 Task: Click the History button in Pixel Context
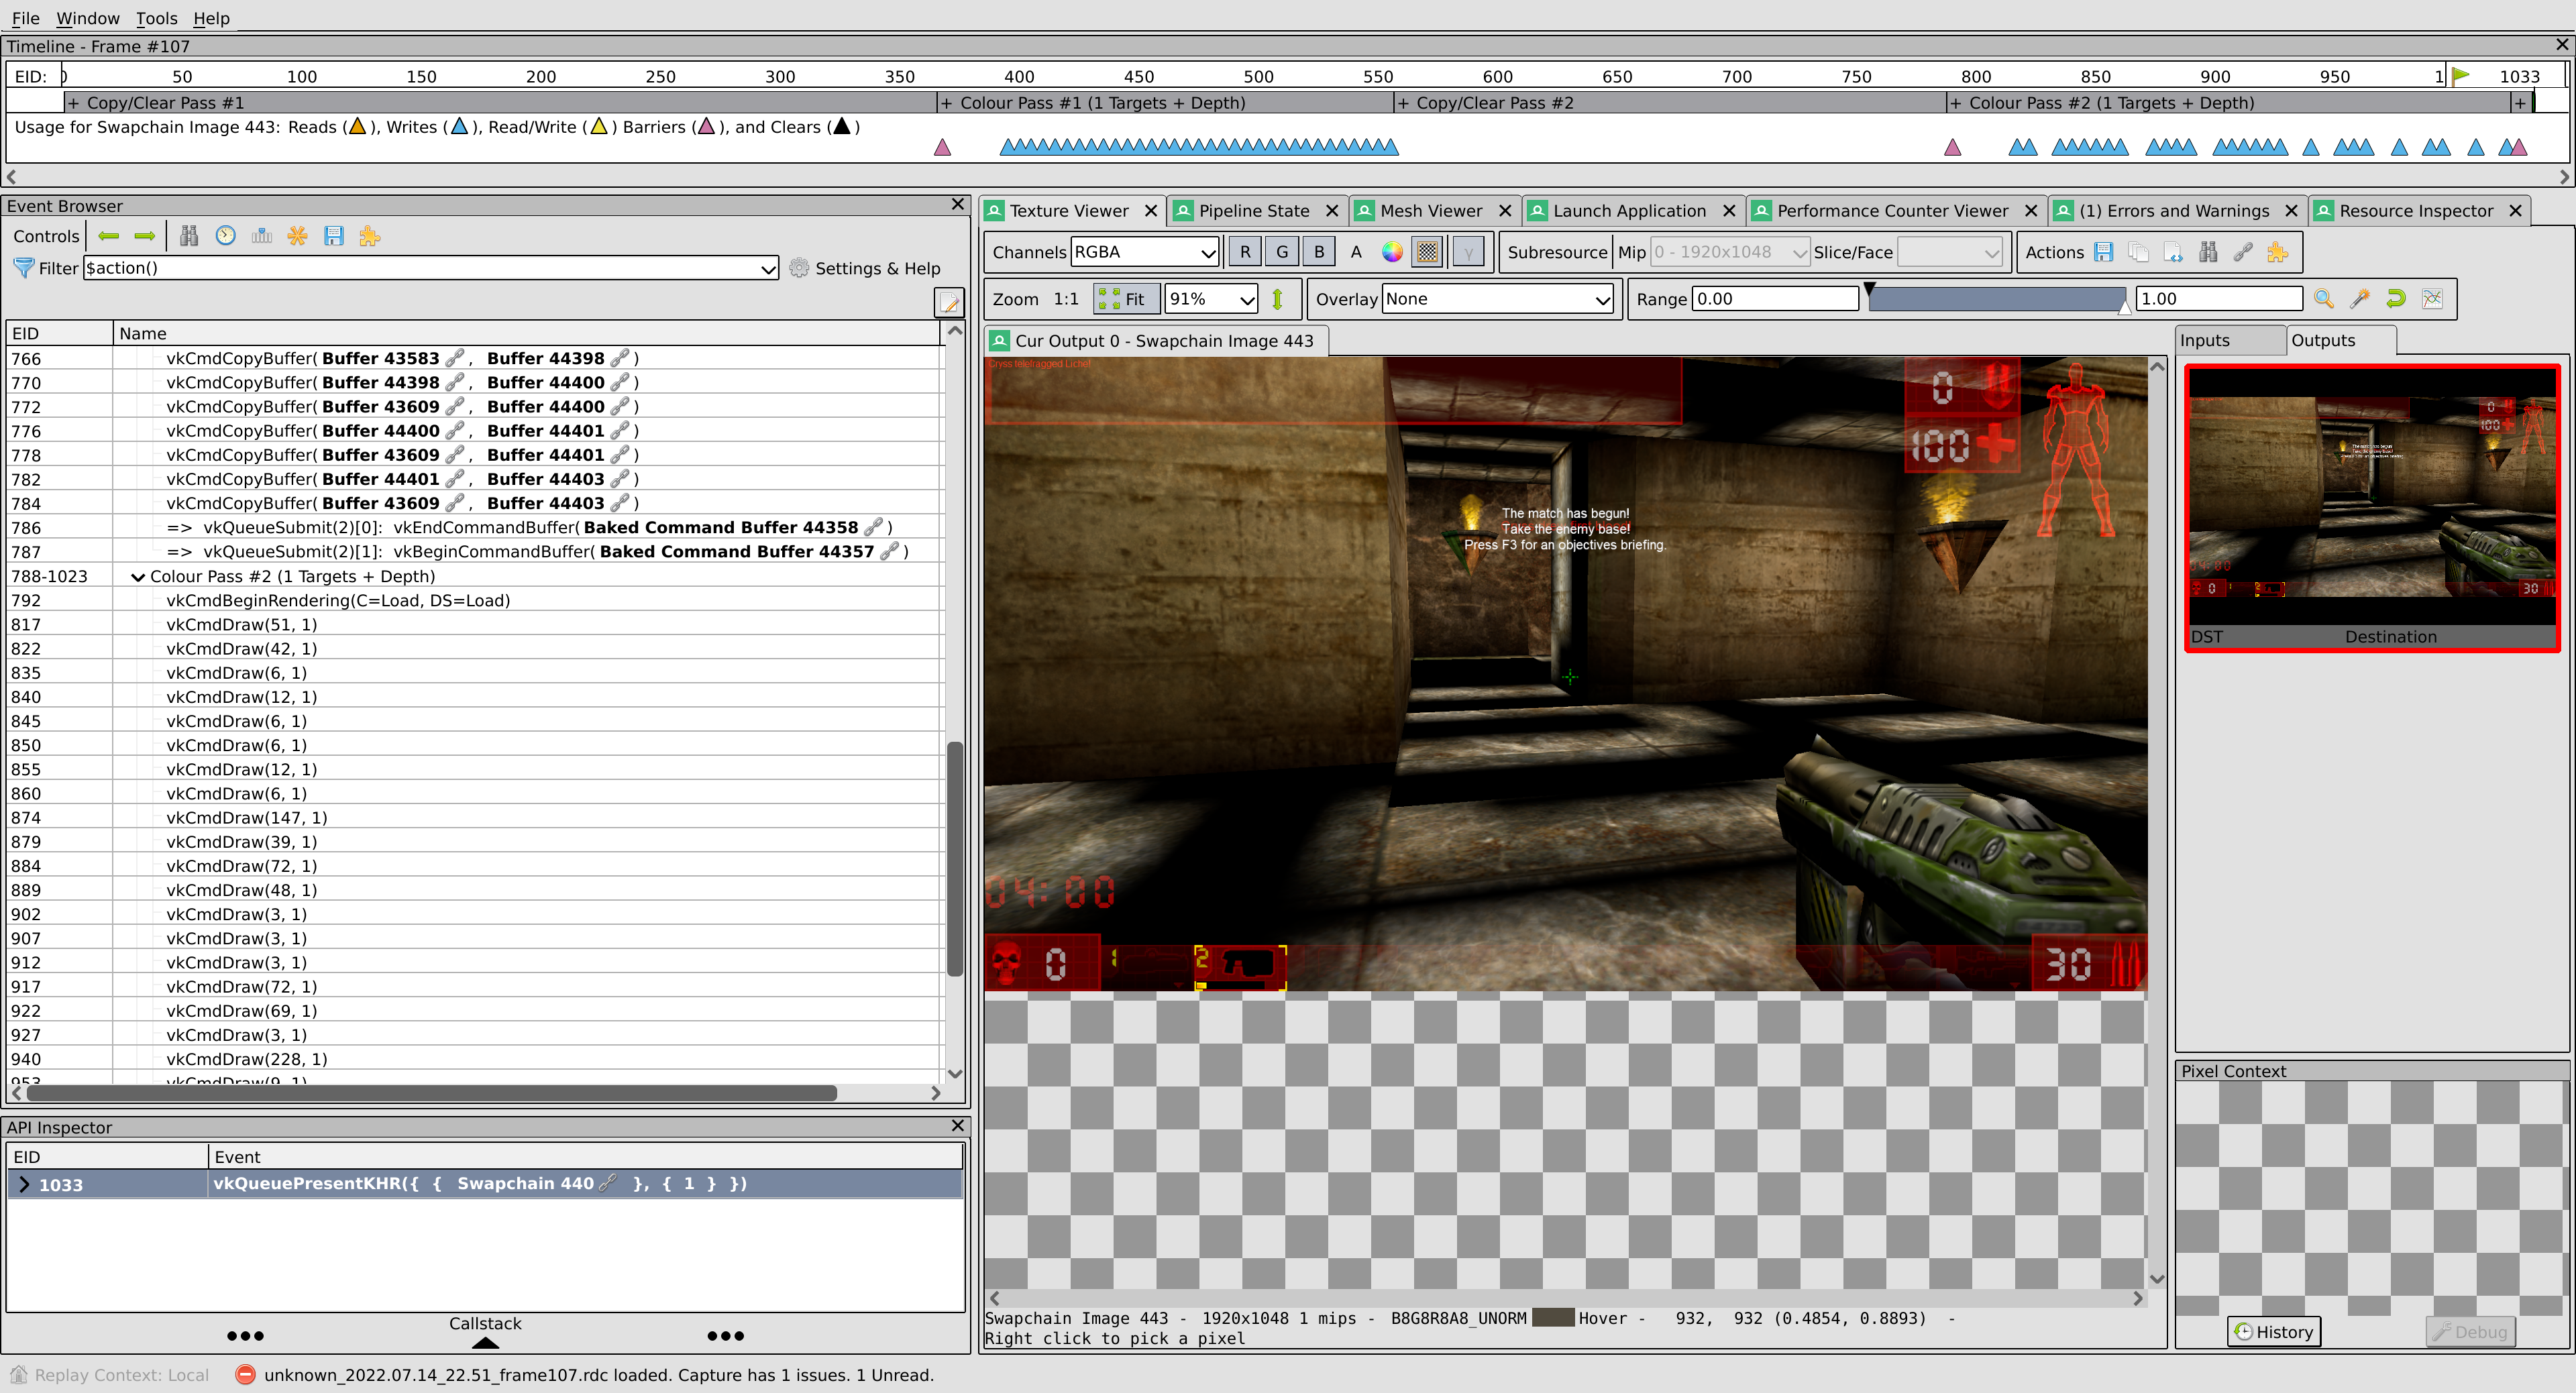point(2274,1332)
